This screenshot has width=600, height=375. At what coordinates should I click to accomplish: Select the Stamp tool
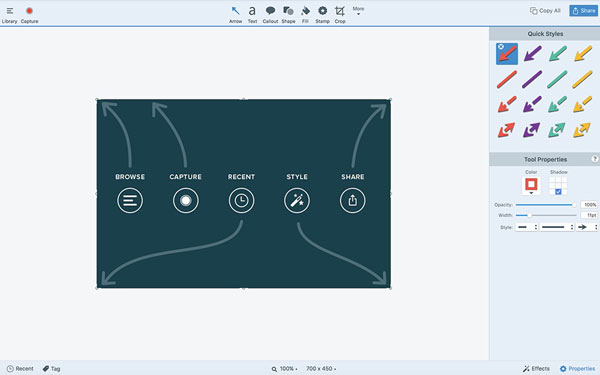tap(323, 15)
